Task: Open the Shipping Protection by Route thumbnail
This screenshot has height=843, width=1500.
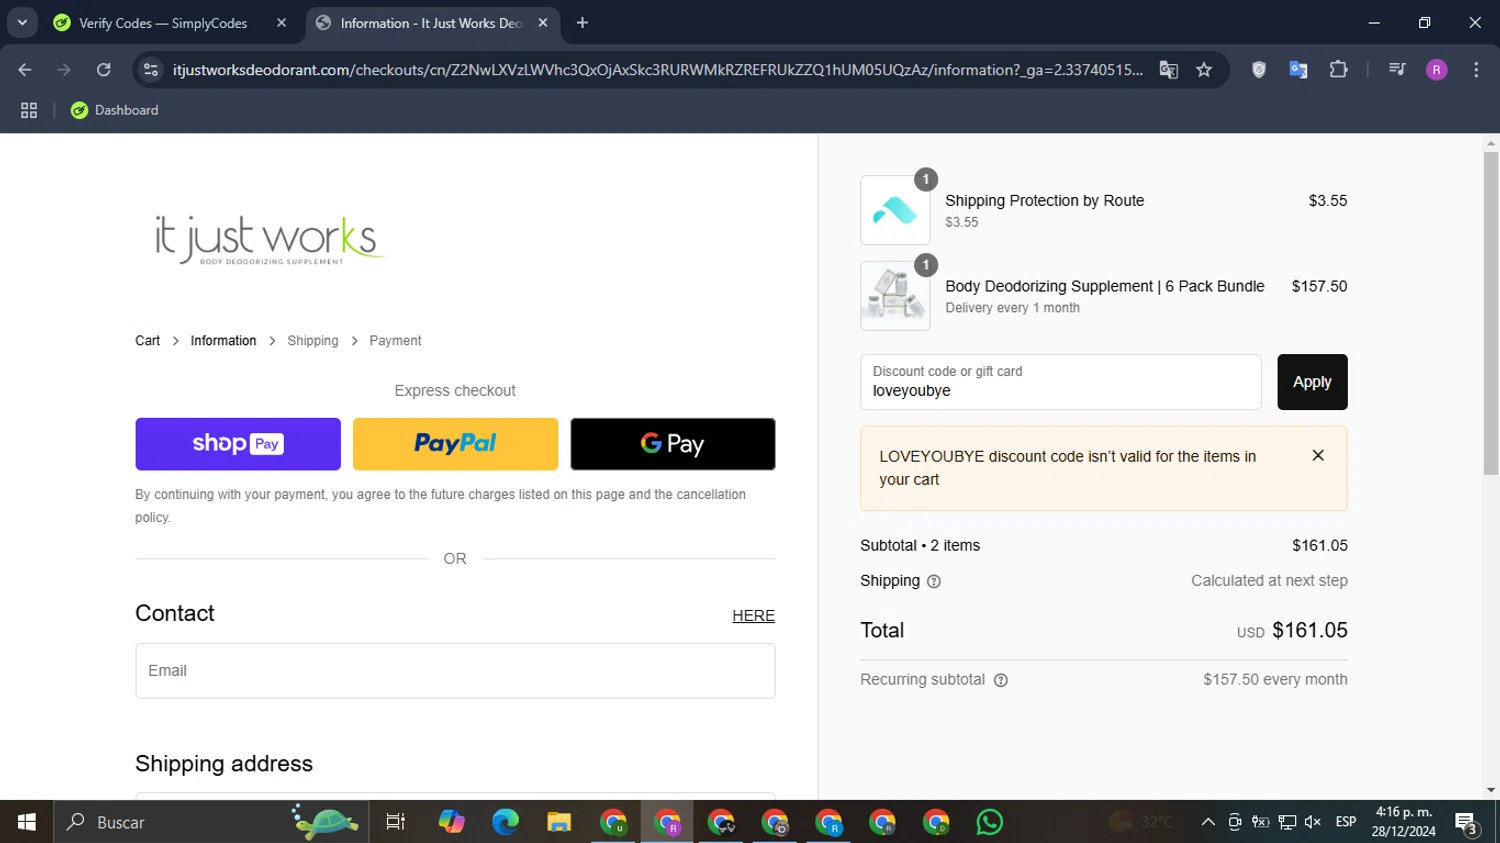Action: tap(895, 210)
